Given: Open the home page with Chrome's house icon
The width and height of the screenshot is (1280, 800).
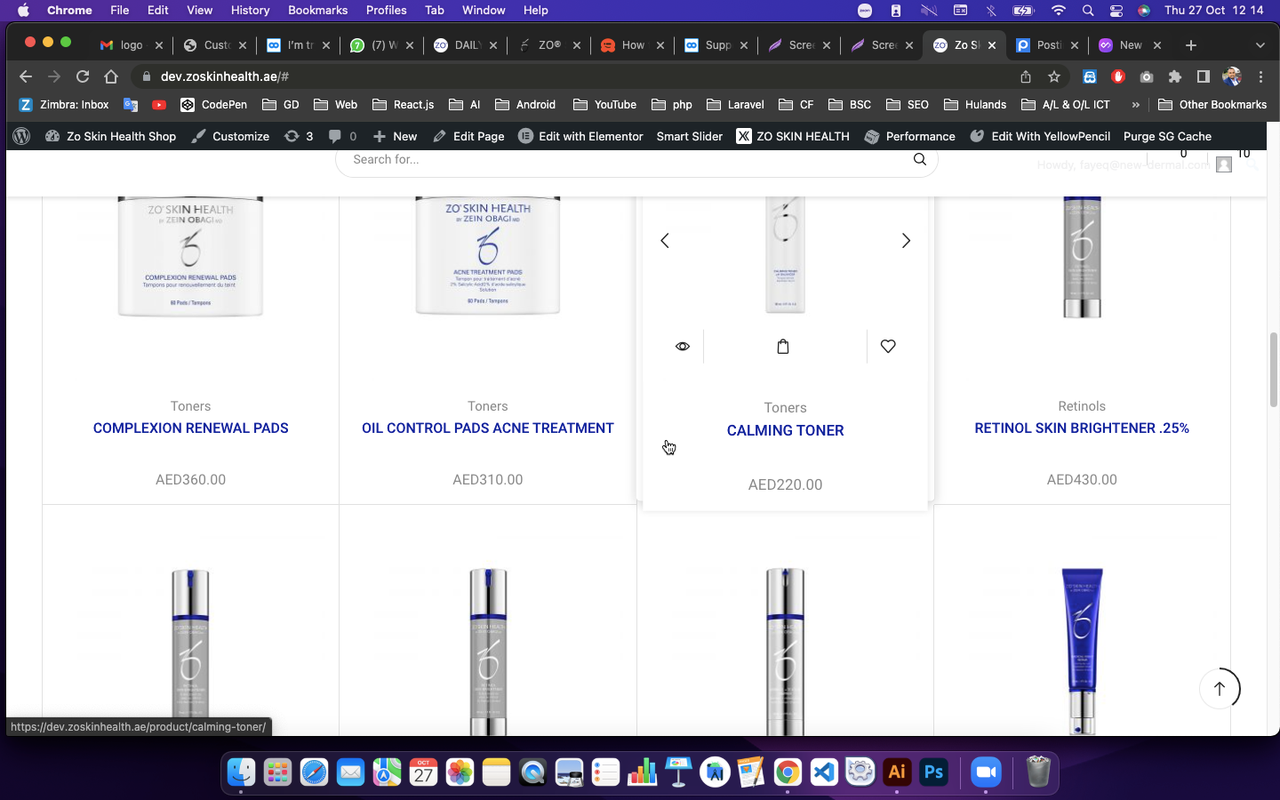Looking at the screenshot, I should click(111, 76).
